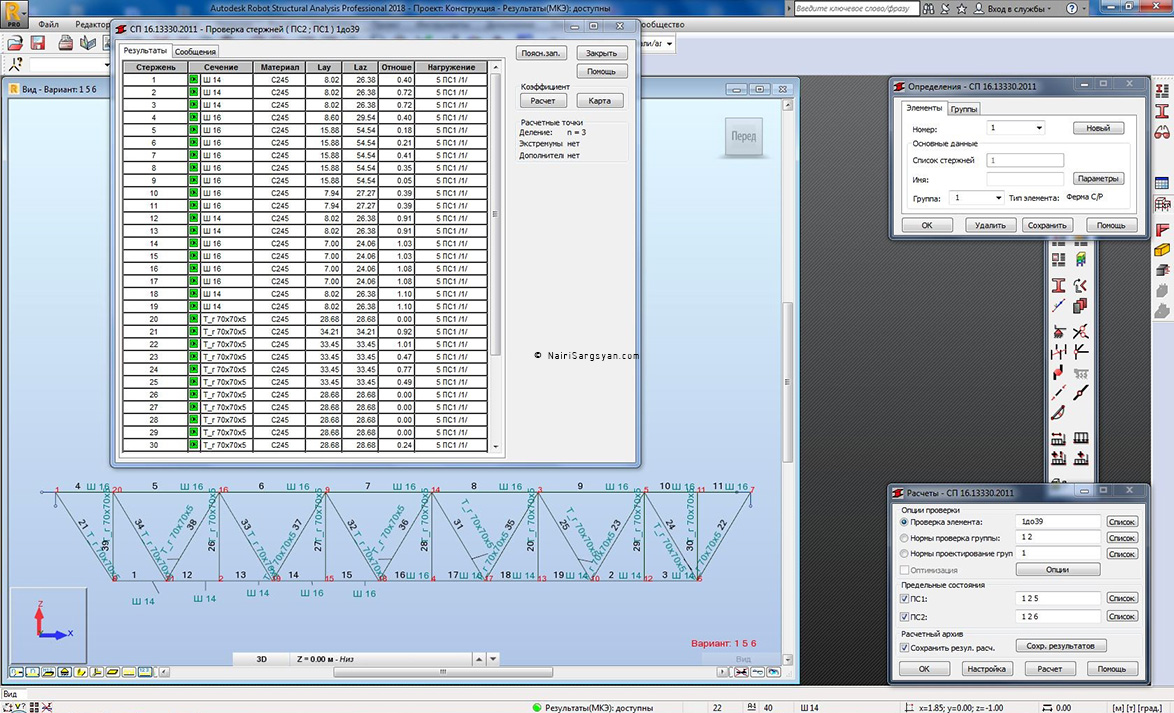Click the four-squares grid icon in the status bar
Viewport: 1174px width, 713px height.
[34, 707]
